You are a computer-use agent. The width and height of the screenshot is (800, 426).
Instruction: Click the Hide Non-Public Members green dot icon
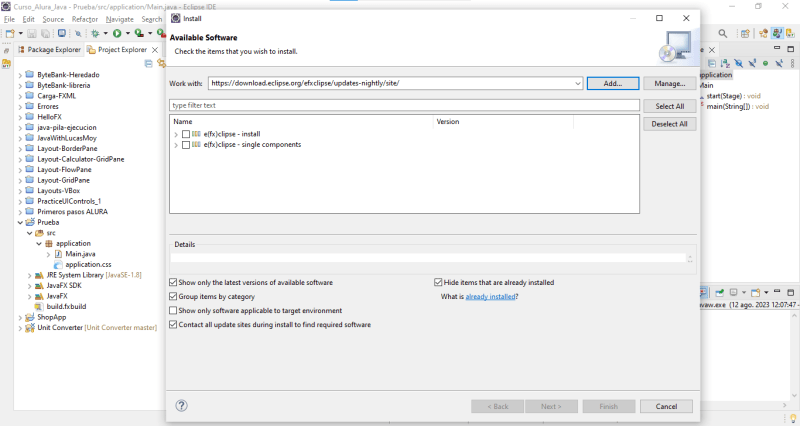click(765, 64)
